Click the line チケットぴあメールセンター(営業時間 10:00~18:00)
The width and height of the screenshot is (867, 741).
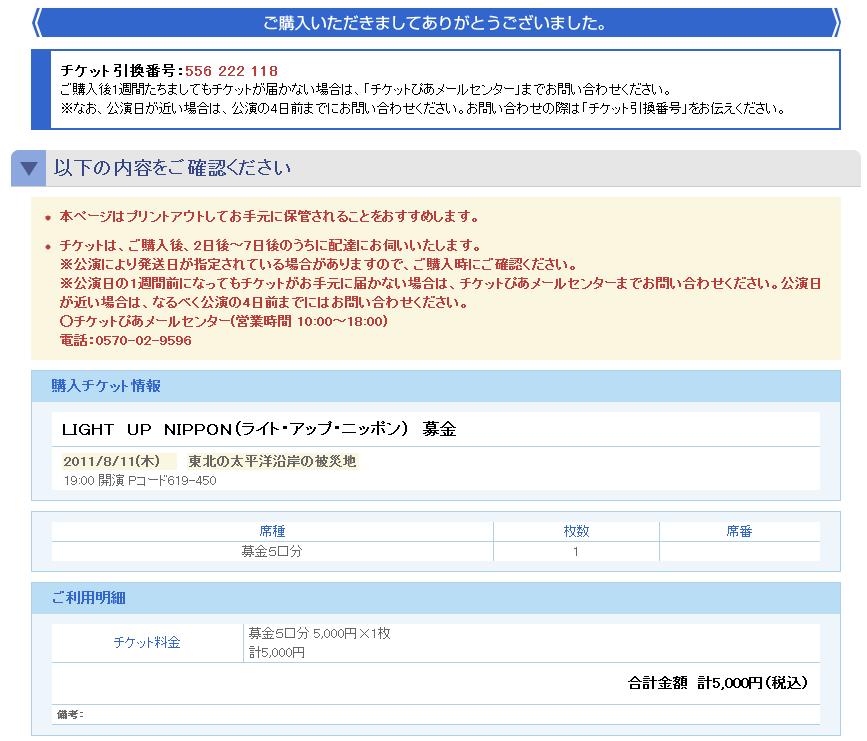[224, 321]
